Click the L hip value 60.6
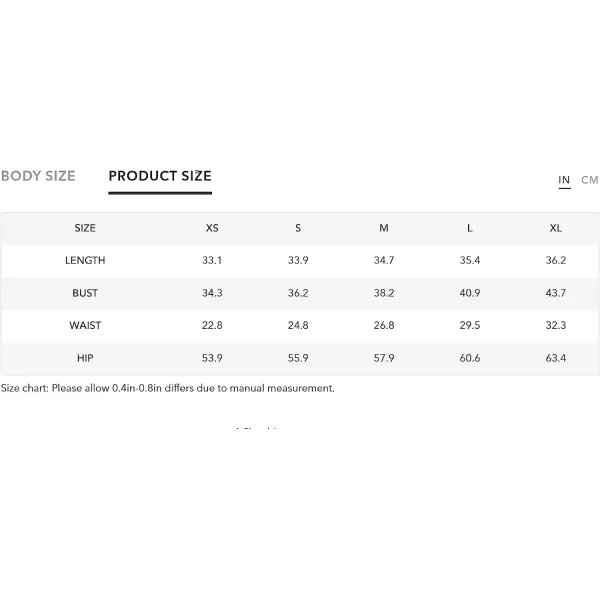The image size is (600, 600). (x=470, y=358)
